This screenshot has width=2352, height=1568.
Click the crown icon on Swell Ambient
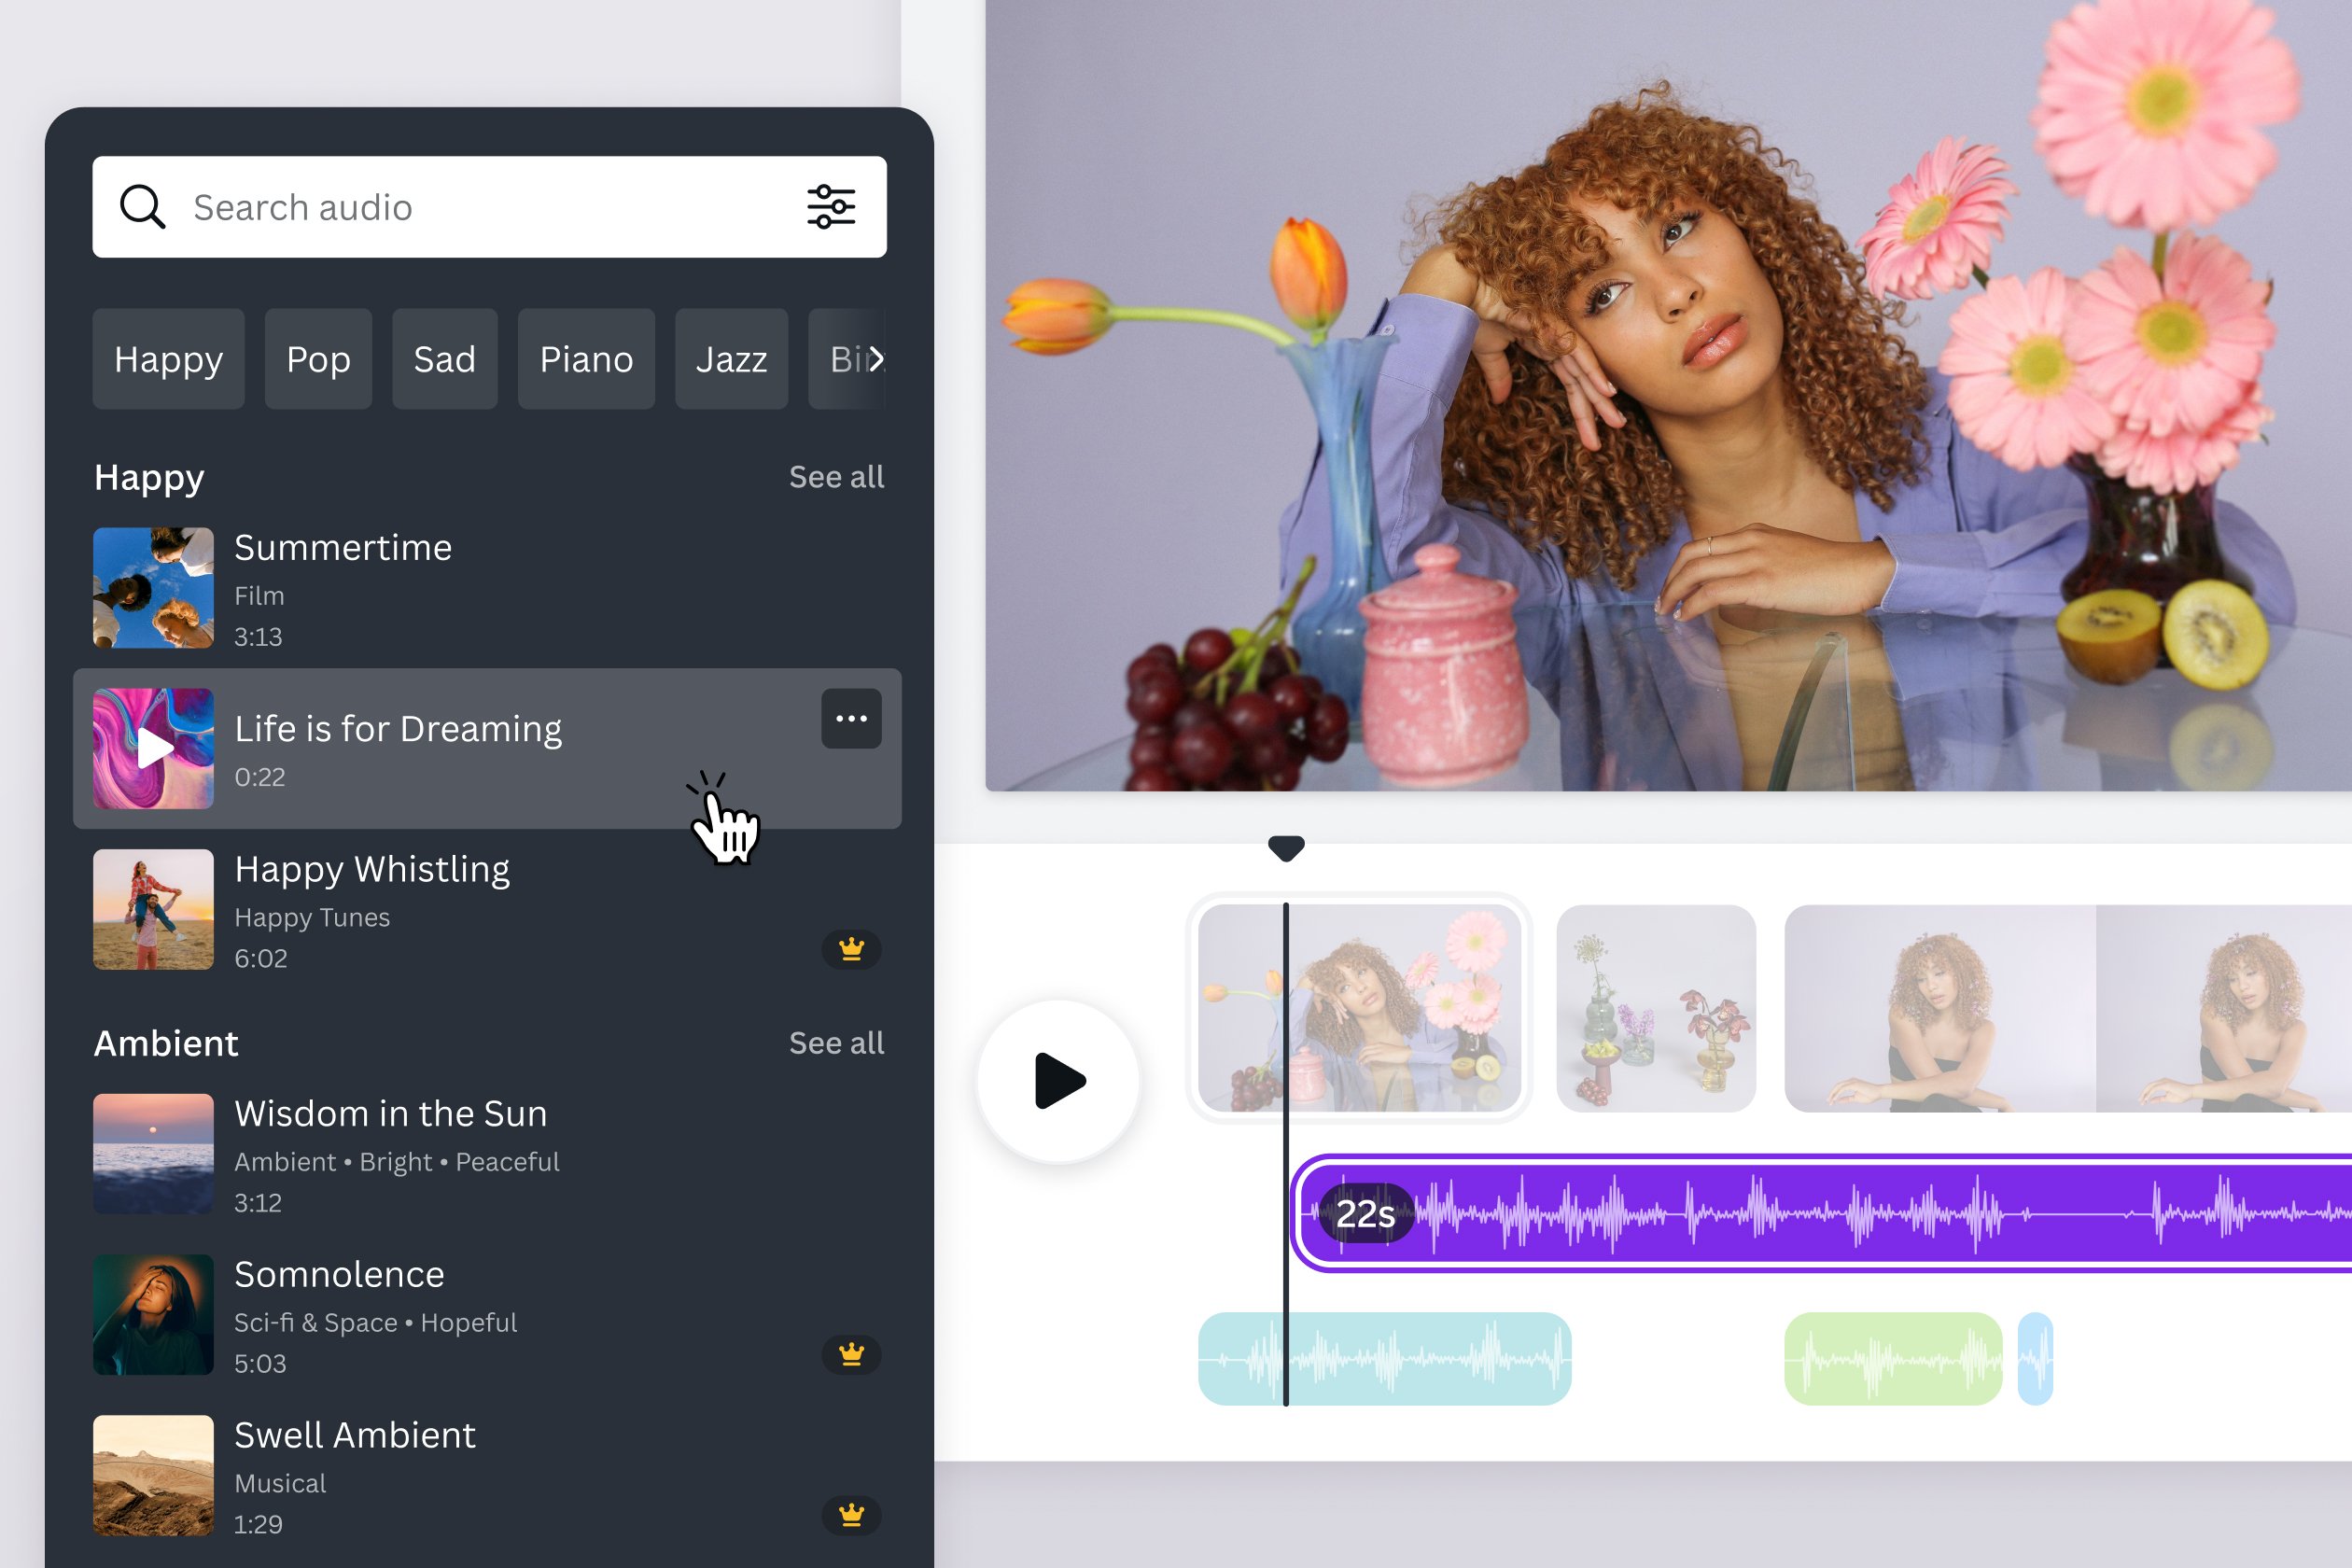(x=852, y=1514)
